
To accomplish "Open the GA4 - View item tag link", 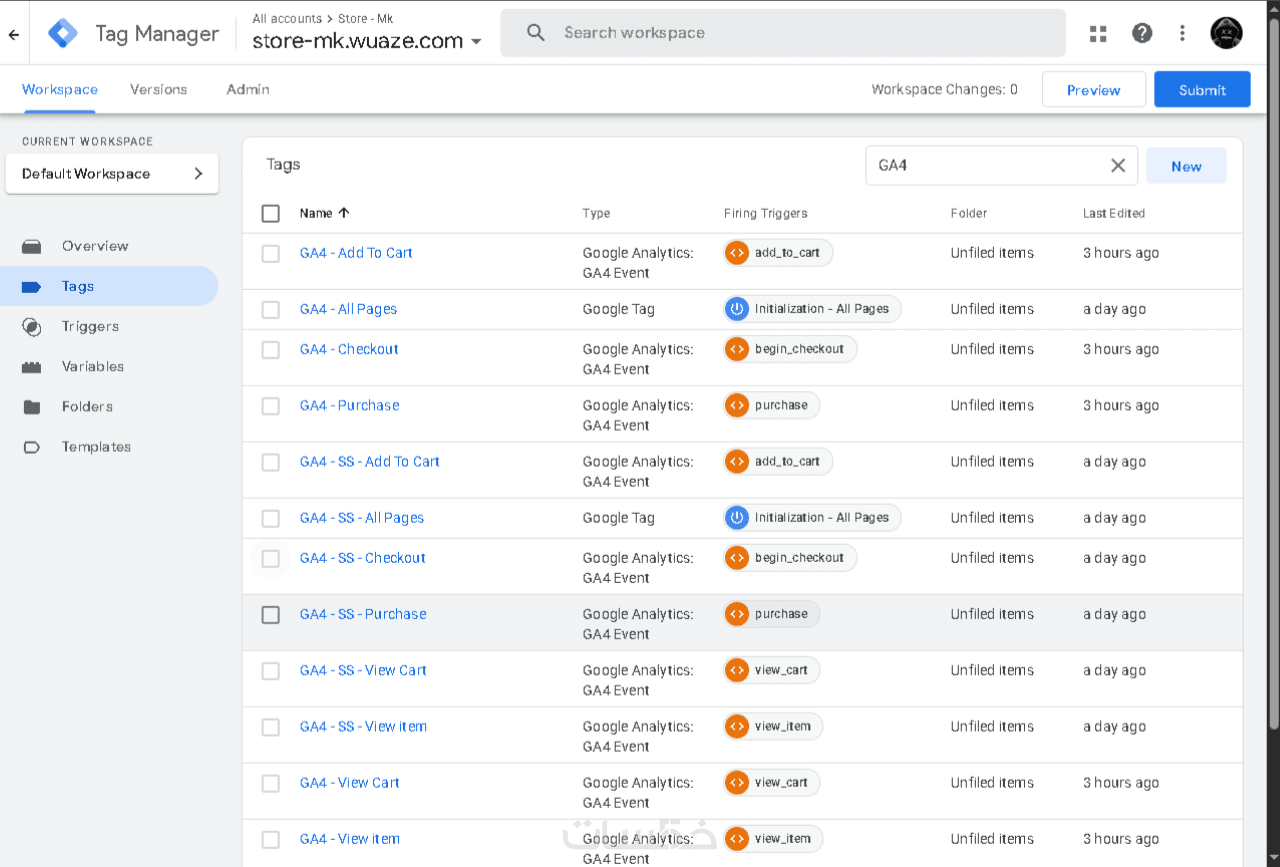I will point(350,839).
